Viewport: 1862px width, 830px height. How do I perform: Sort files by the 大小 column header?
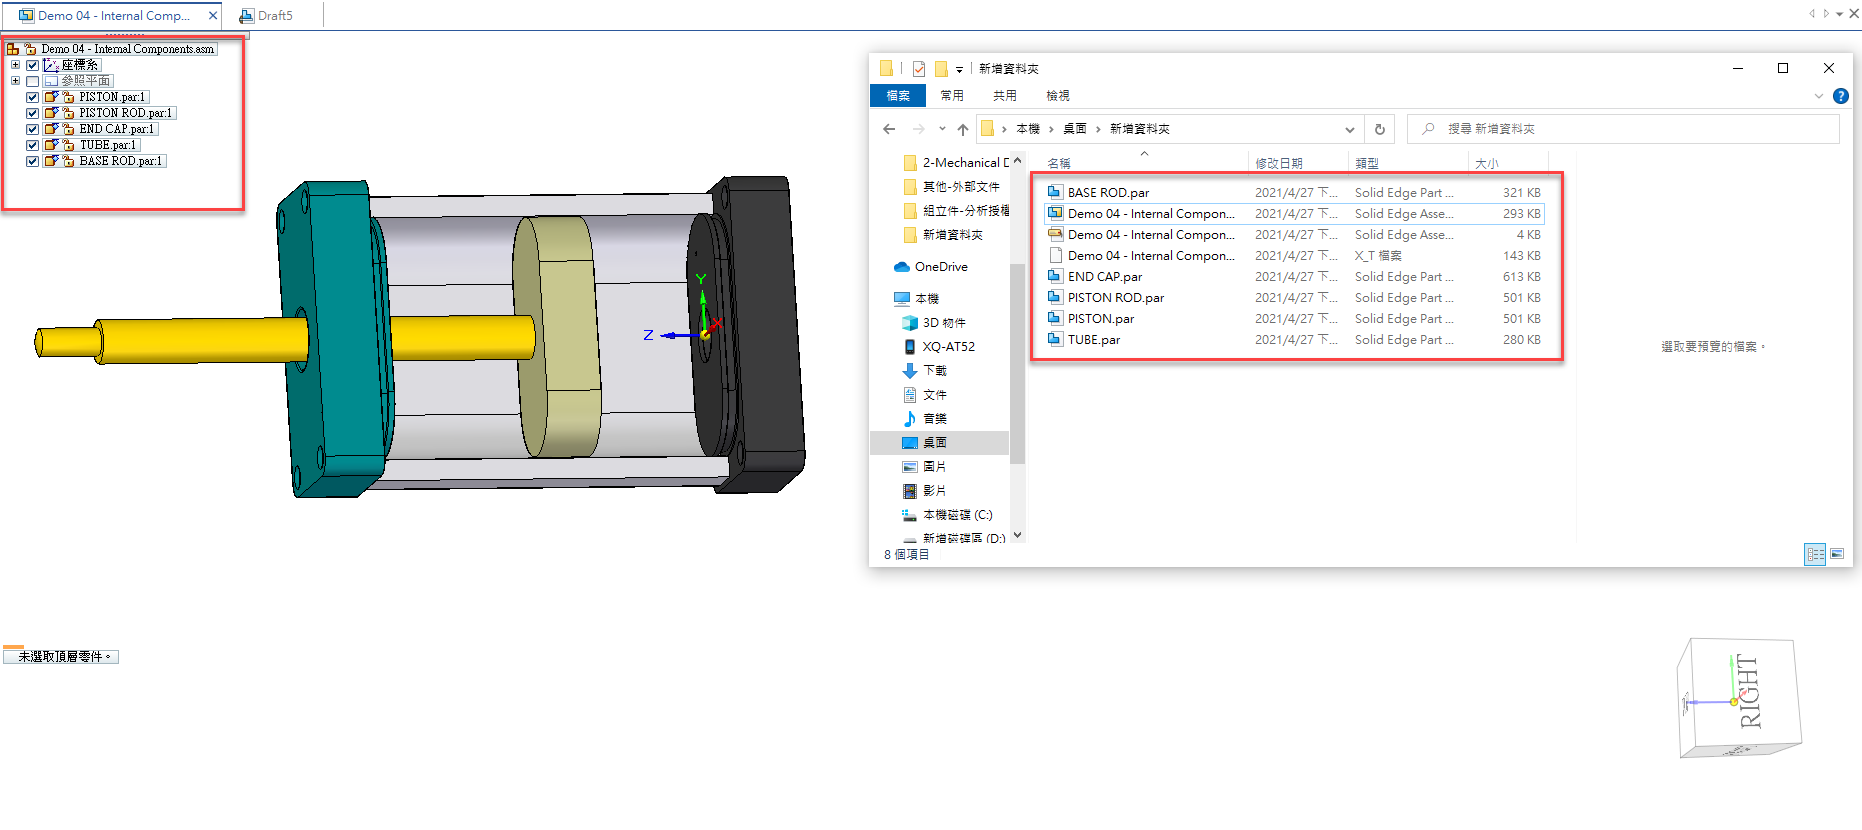1487,163
